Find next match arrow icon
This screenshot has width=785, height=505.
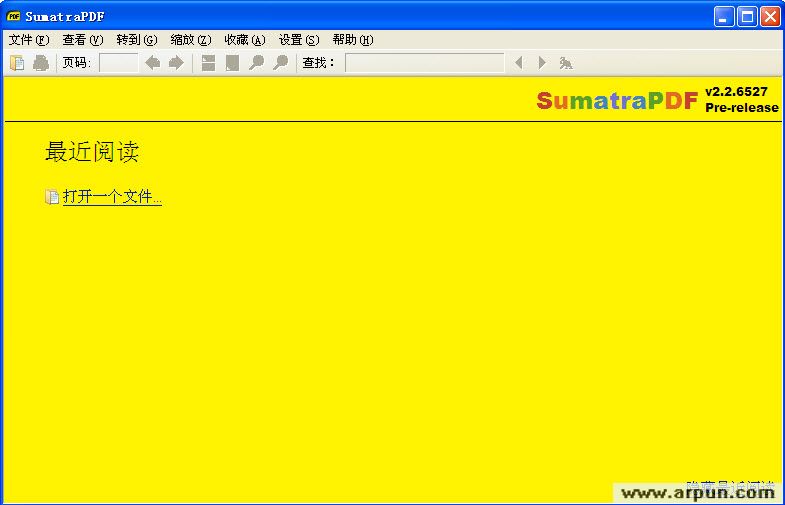coord(542,63)
